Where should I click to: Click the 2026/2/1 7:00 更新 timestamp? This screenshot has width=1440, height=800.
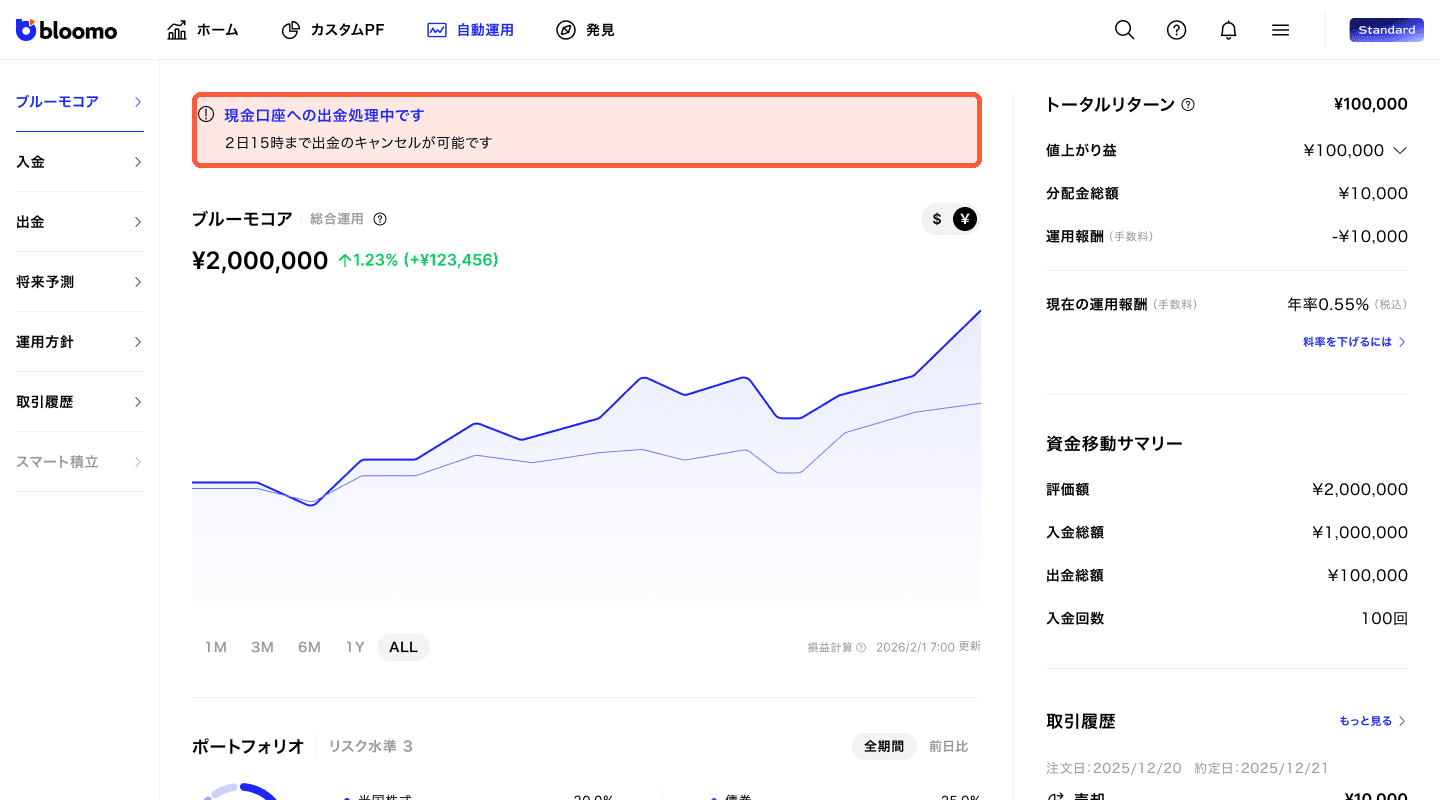click(928, 647)
